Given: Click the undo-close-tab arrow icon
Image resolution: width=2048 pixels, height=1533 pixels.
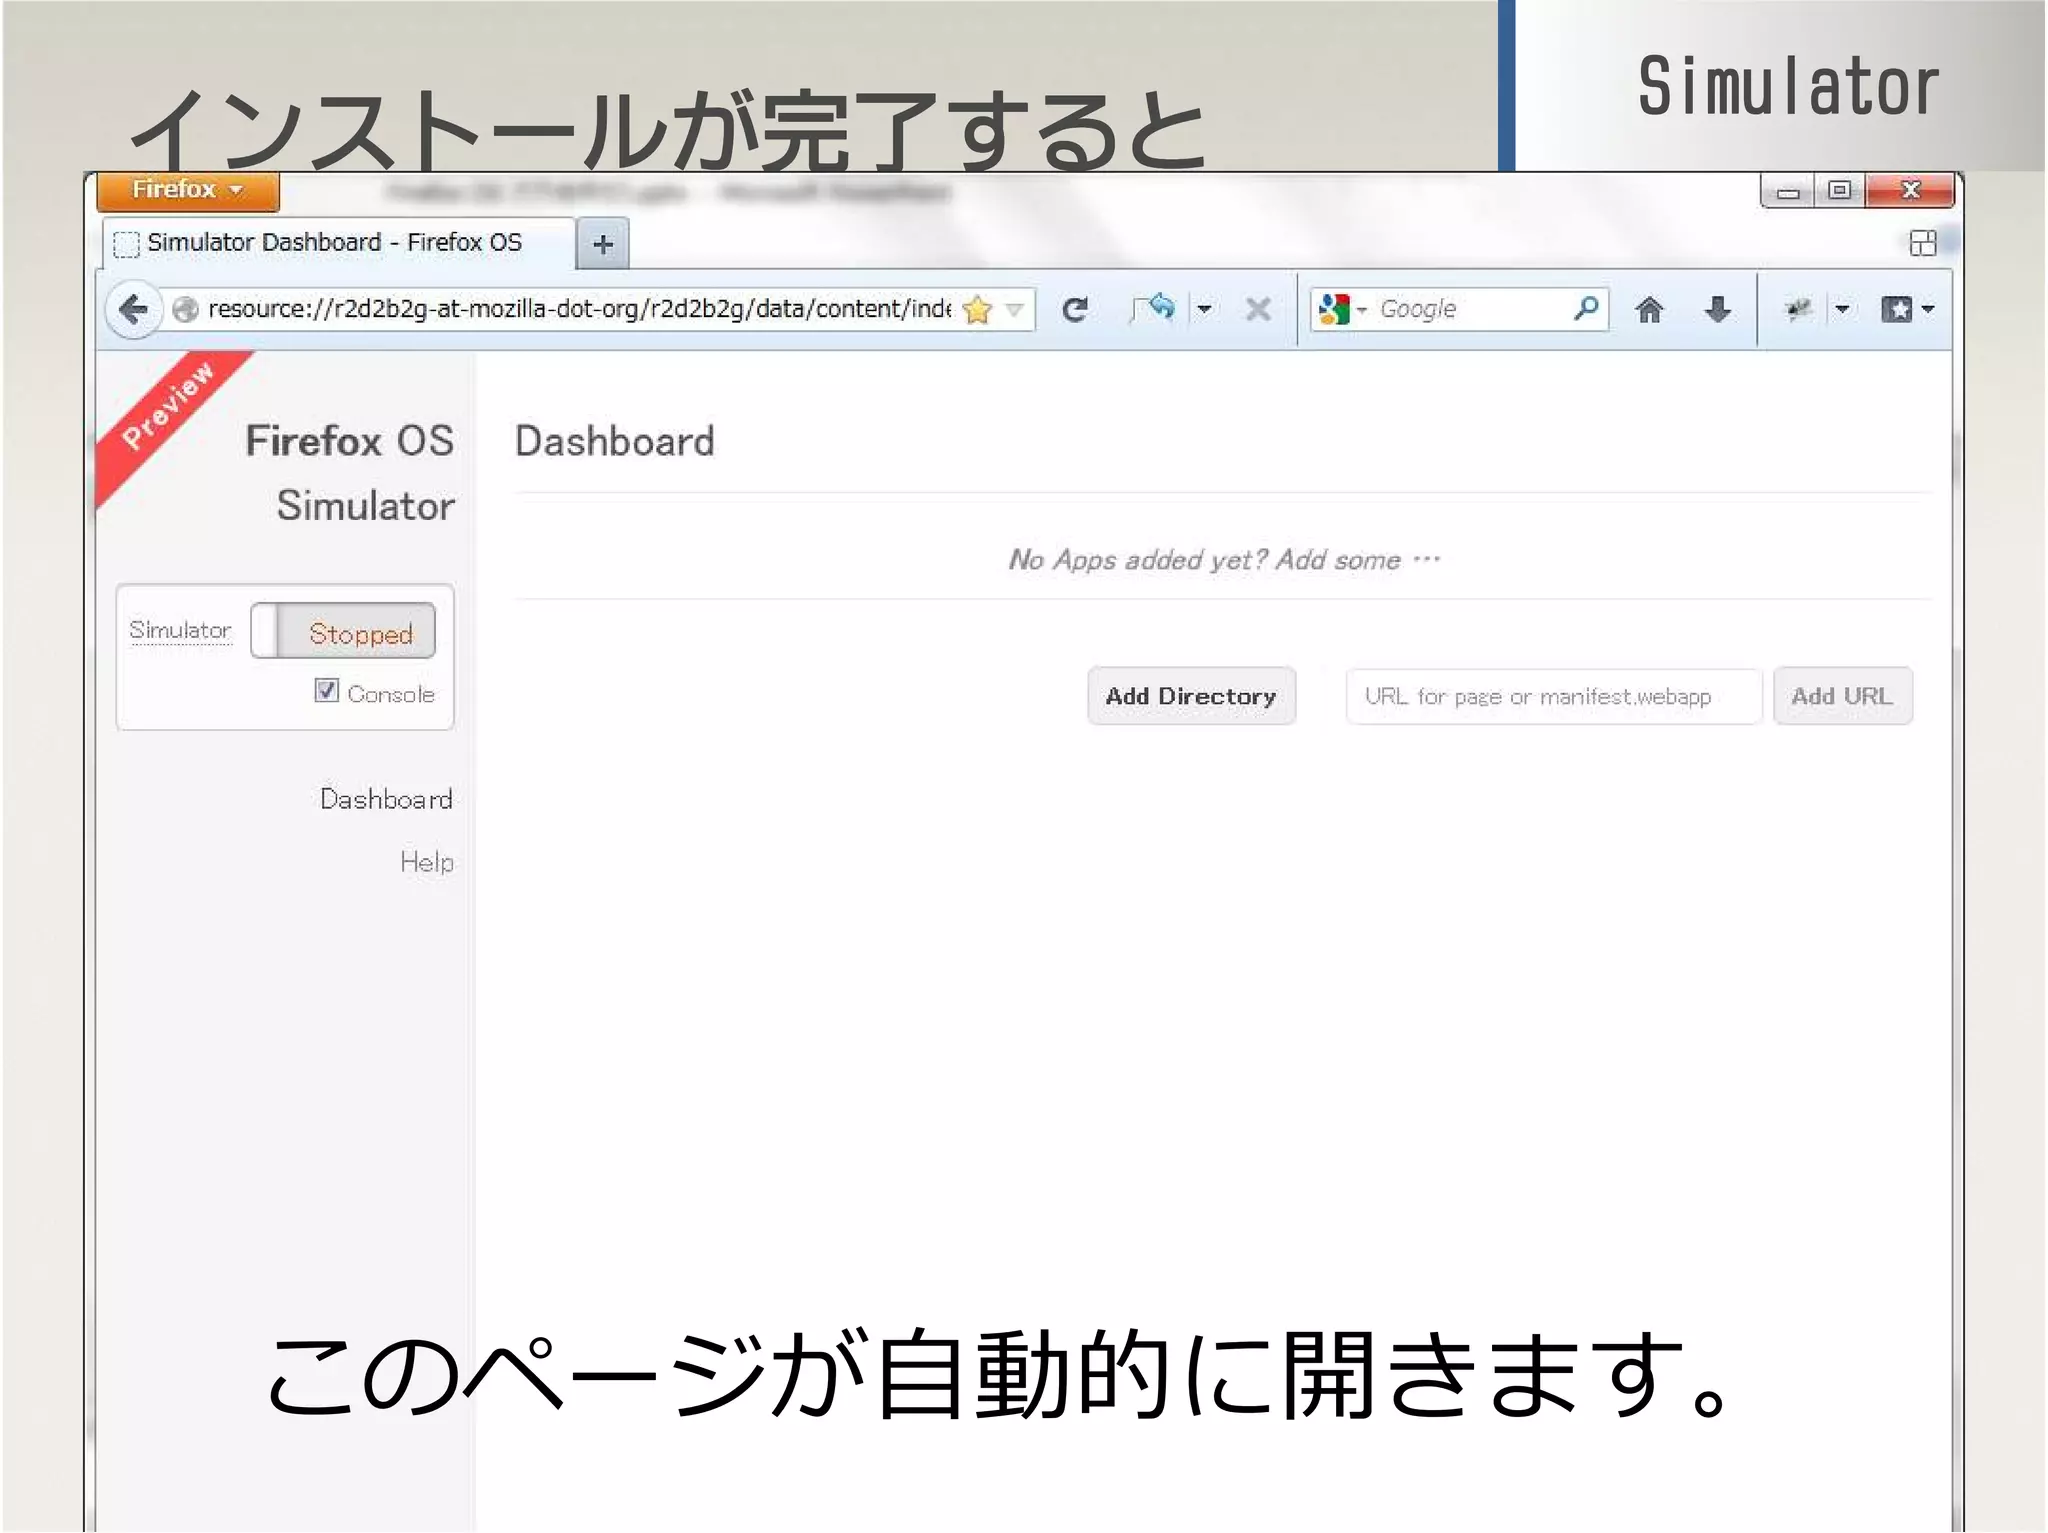Looking at the screenshot, I should [x=1155, y=309].
